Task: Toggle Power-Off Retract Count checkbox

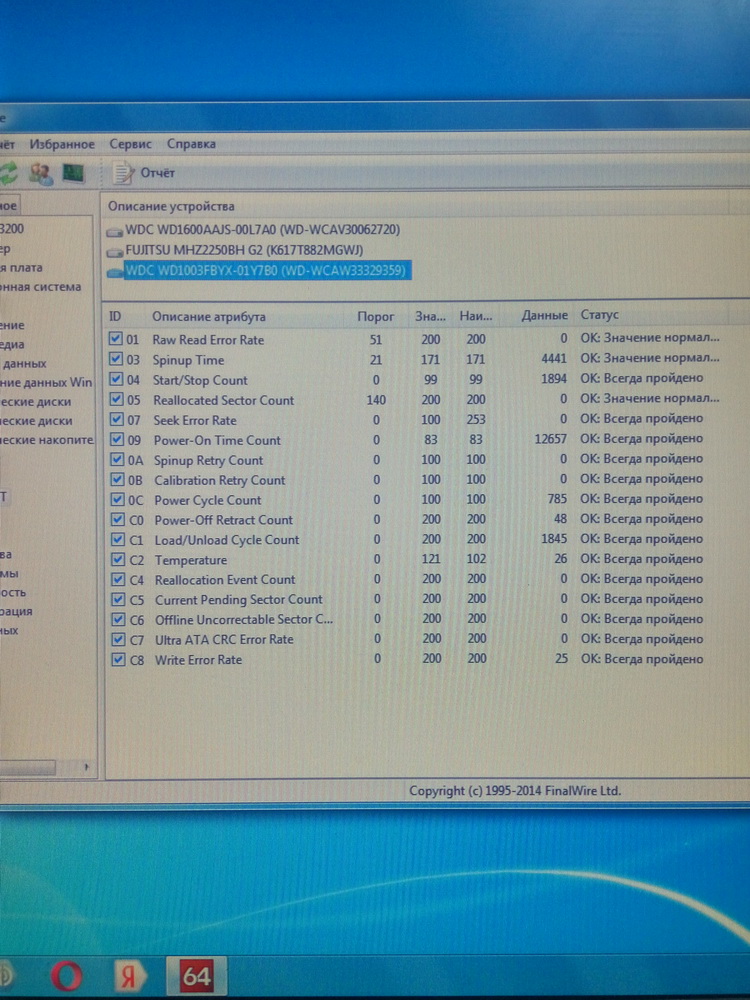Action: (x=118, y=519)
